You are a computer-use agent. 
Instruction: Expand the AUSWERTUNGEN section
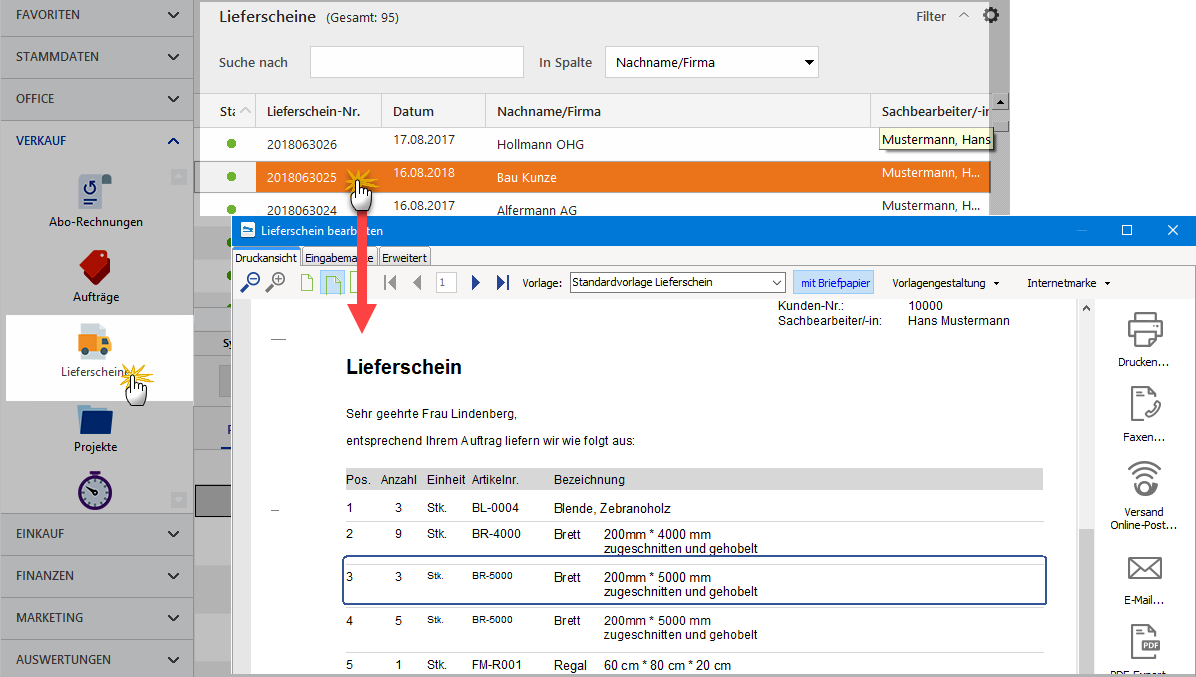[96, 659]
